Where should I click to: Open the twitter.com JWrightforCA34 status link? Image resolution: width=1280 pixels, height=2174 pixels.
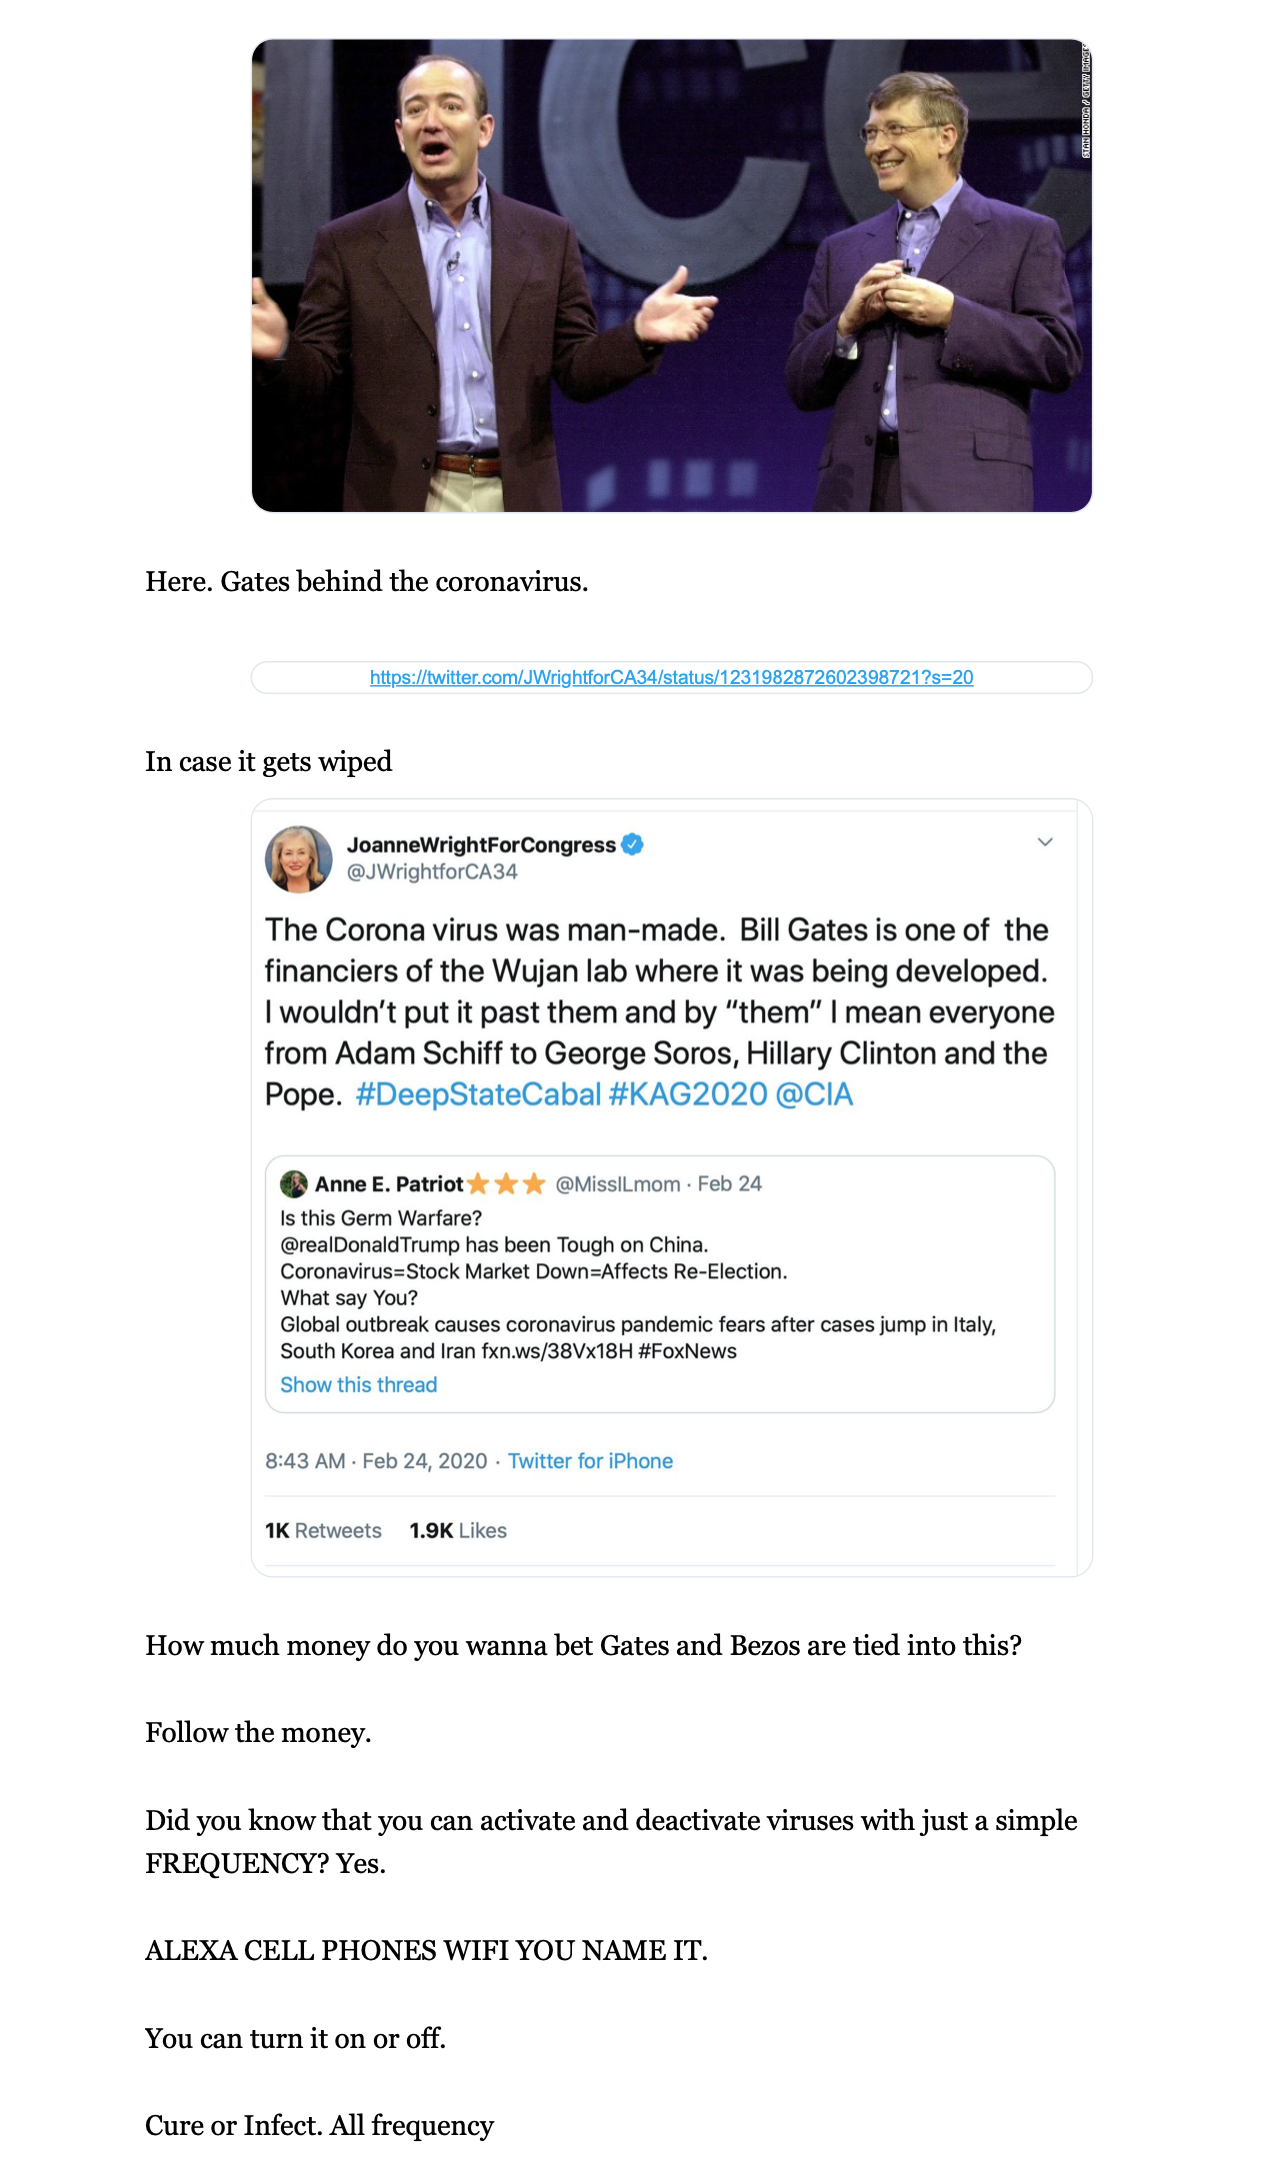671,677
